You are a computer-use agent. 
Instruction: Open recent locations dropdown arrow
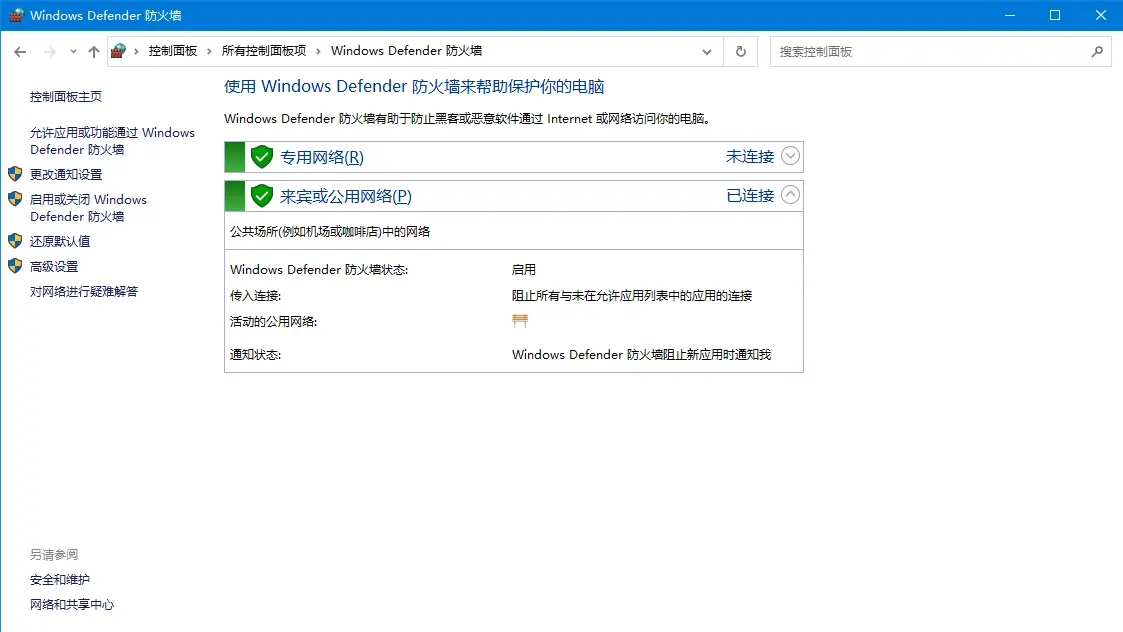click(x=73, y=52)
